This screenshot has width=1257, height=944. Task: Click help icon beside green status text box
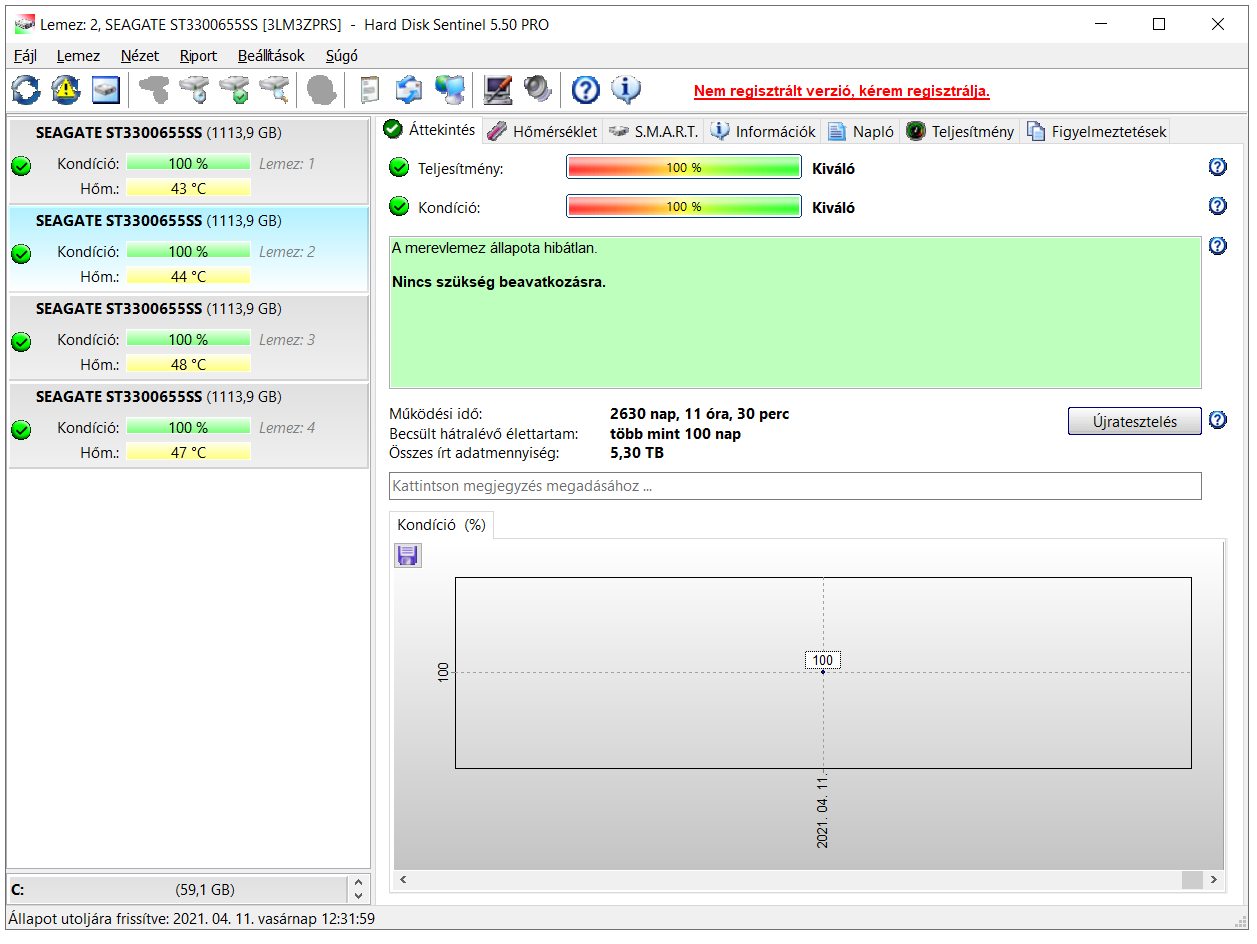[1217, 246]
